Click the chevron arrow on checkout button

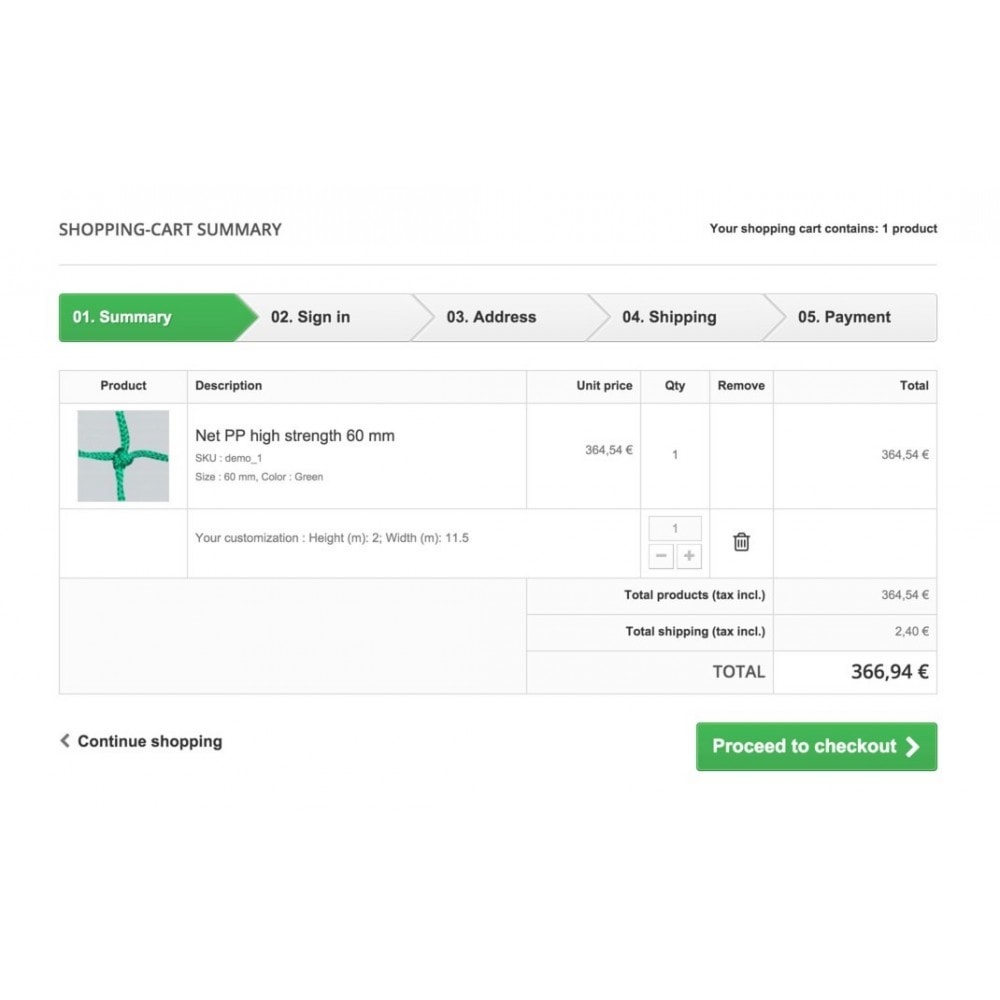pos(913,746)
